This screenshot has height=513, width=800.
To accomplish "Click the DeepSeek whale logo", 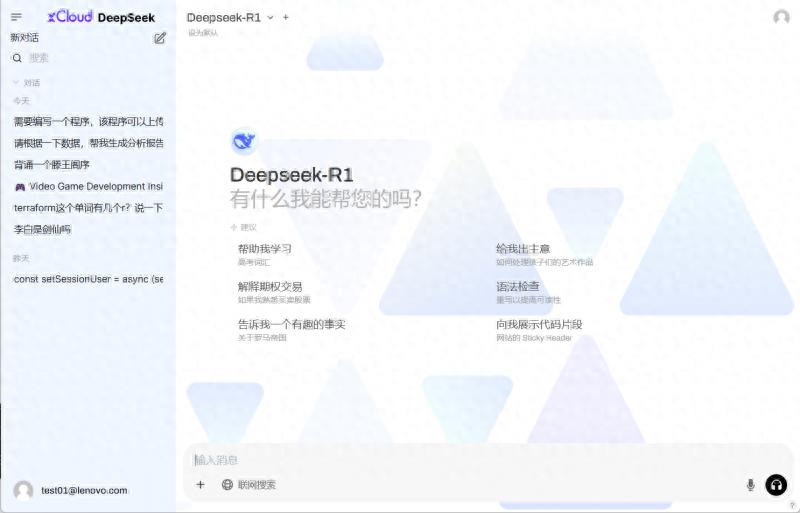I will [243, 142].
